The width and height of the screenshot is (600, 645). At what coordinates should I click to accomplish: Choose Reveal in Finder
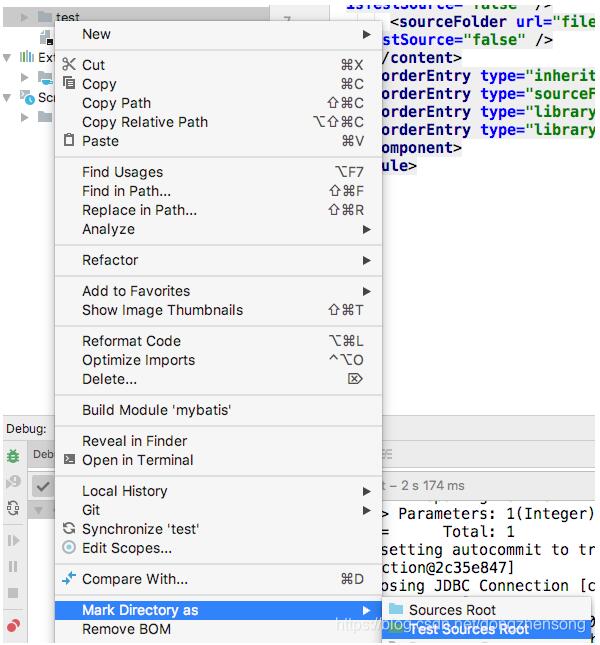point(134,441)
